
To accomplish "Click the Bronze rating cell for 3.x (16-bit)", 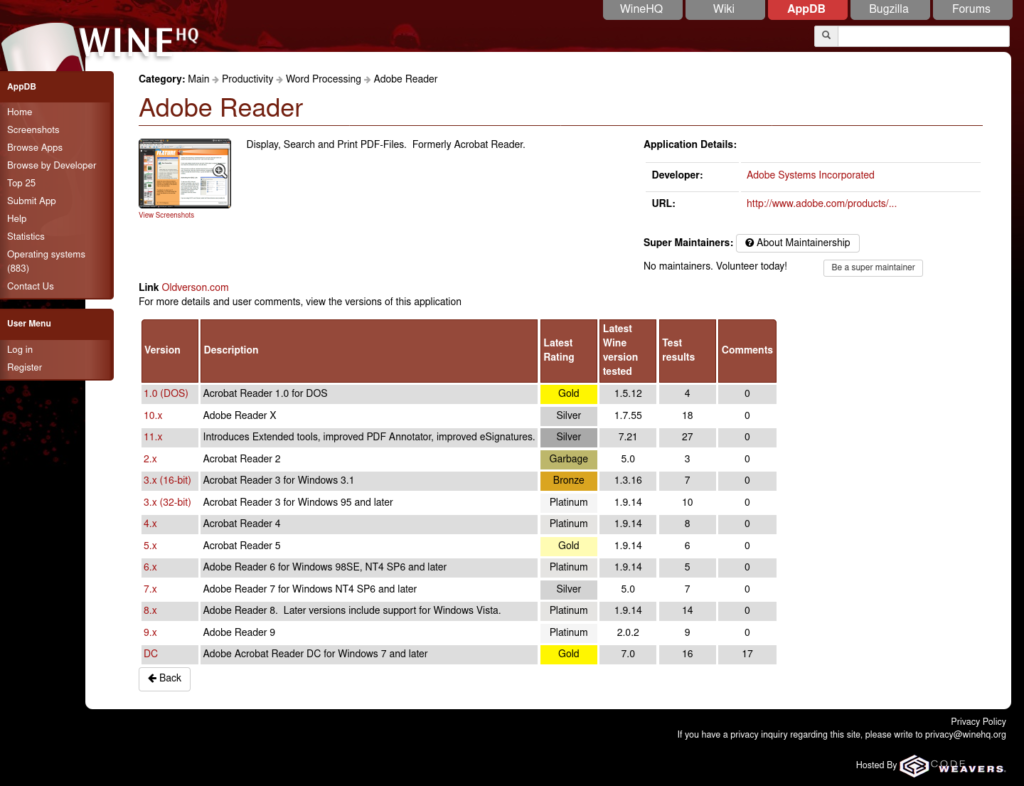I will (x=568, y=480).
